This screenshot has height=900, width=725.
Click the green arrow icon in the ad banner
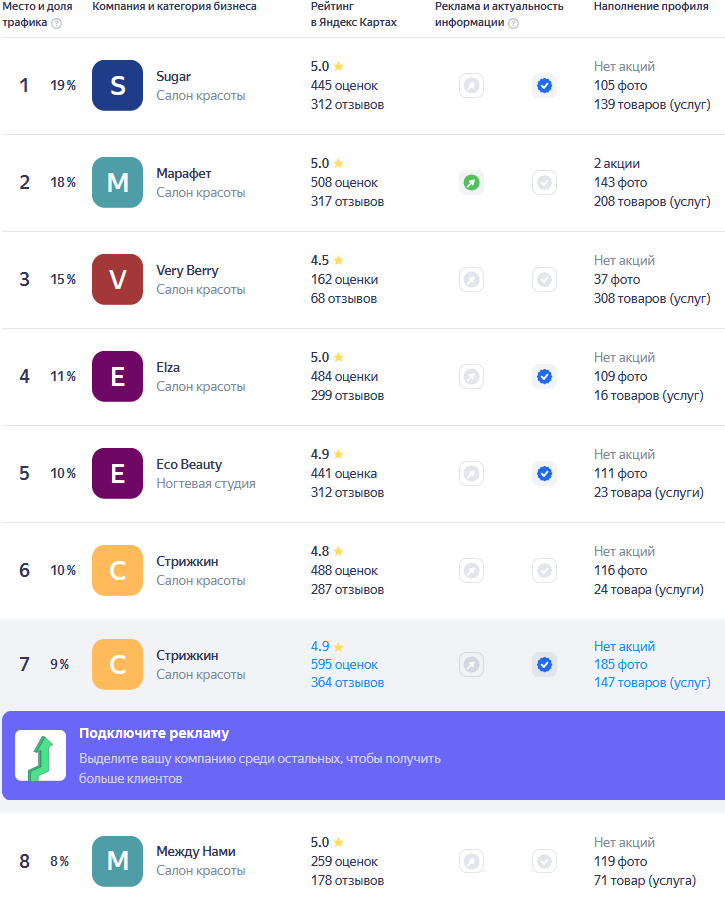(x=40, y=755)
